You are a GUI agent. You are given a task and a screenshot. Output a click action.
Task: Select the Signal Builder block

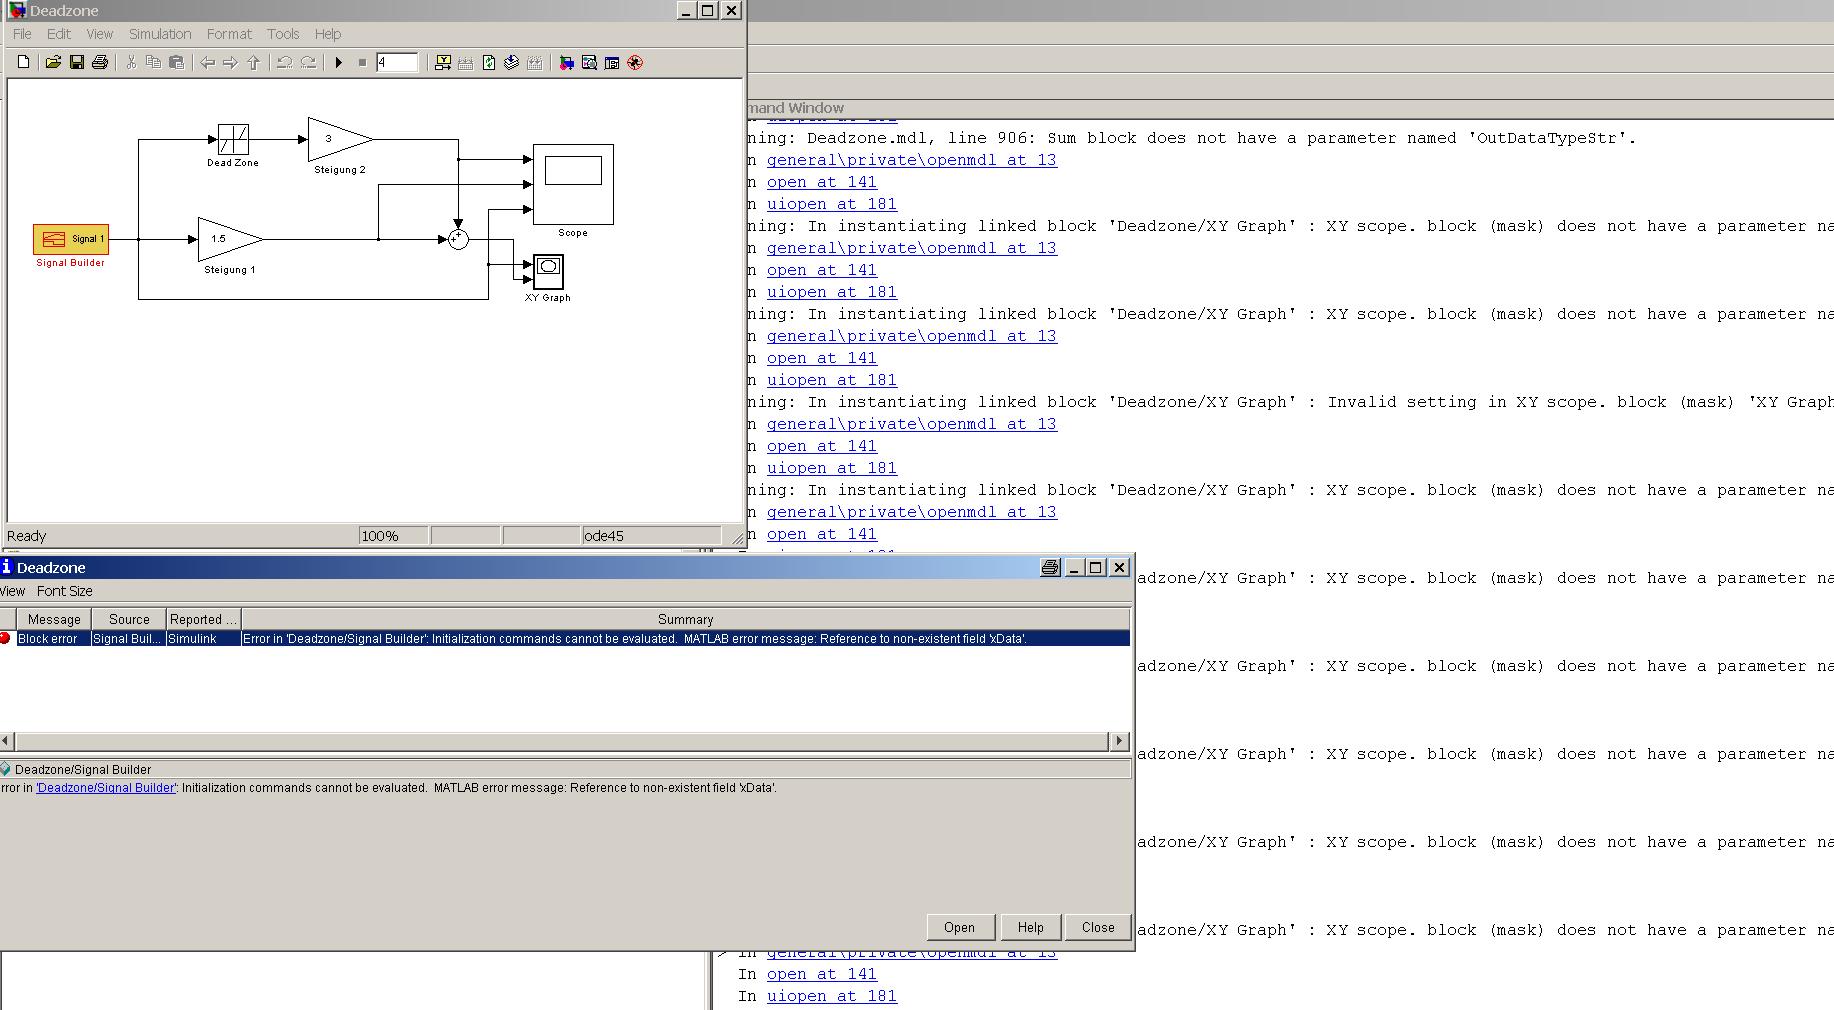click(71, 239)
